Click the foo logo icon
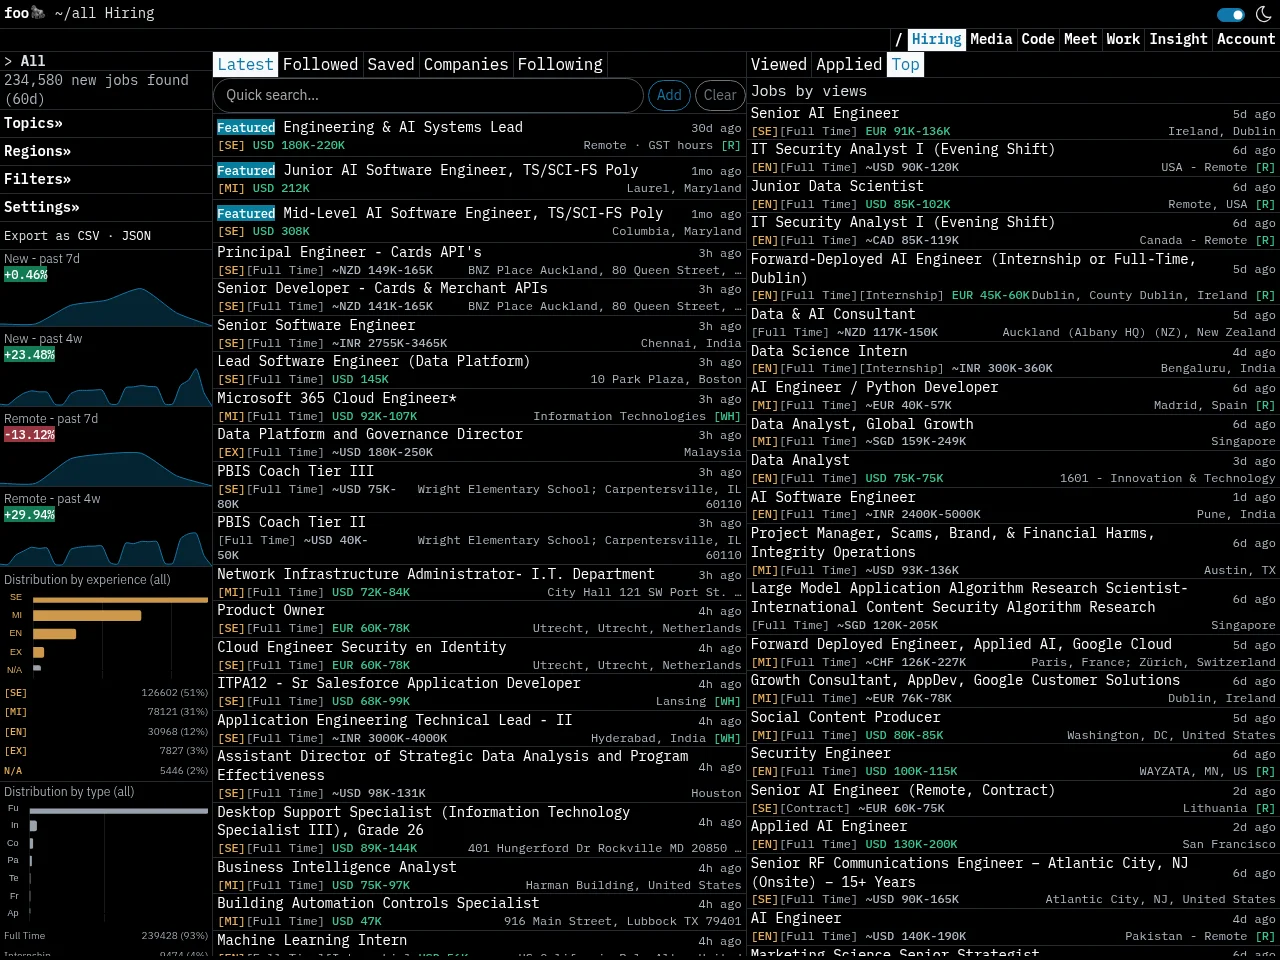Viewport: 1280px width, 960px height. (x=38, y=13)
